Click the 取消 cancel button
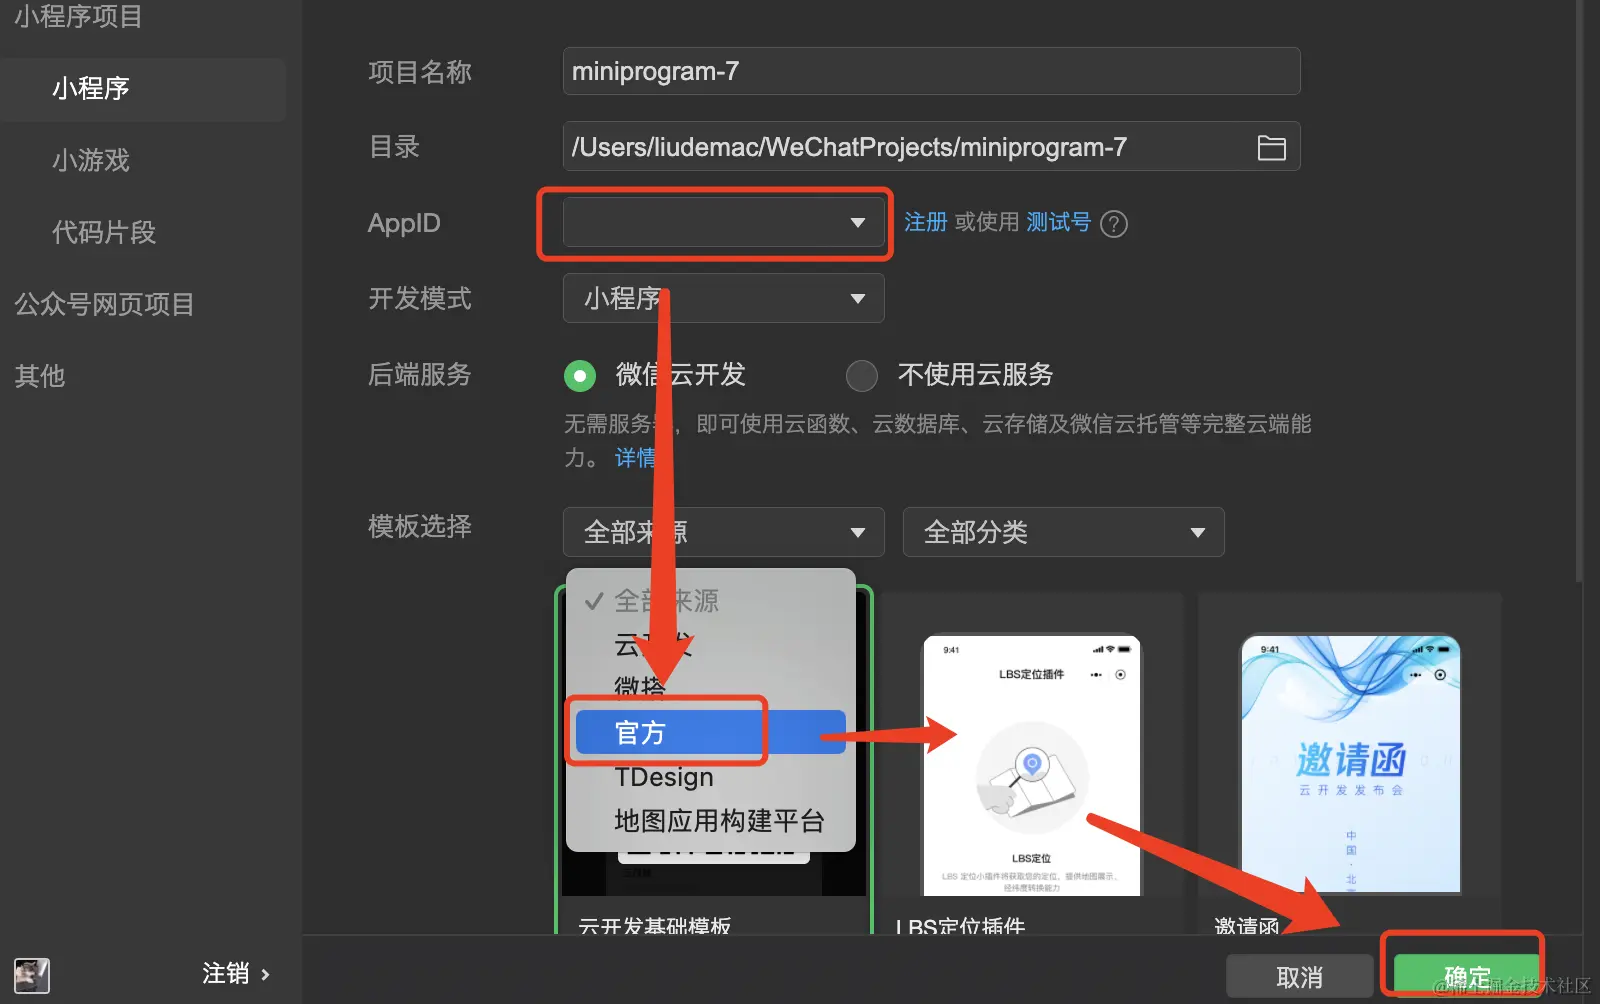1600x1004 pixels. [1297, 975]
